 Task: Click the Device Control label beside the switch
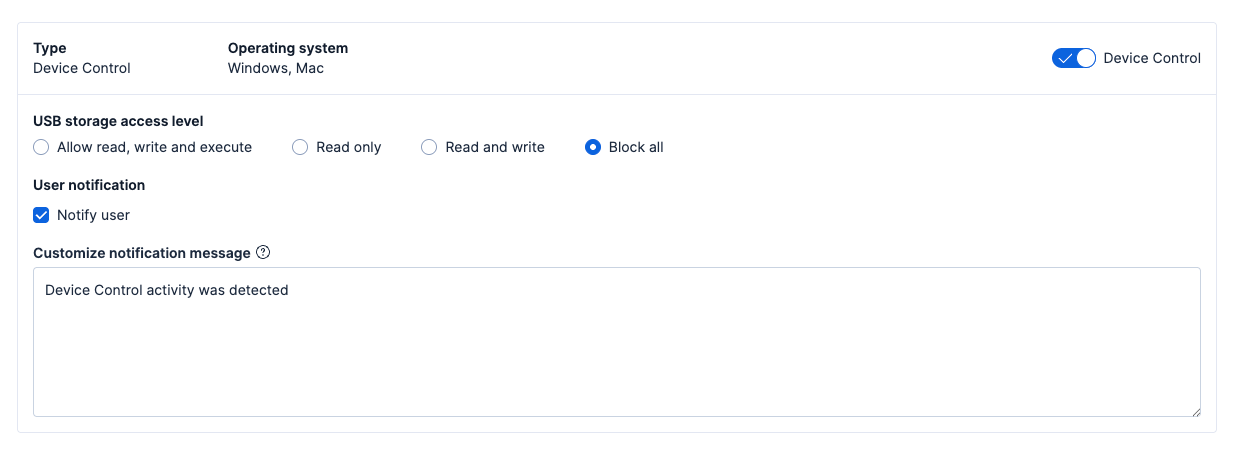coord(1152,58)
